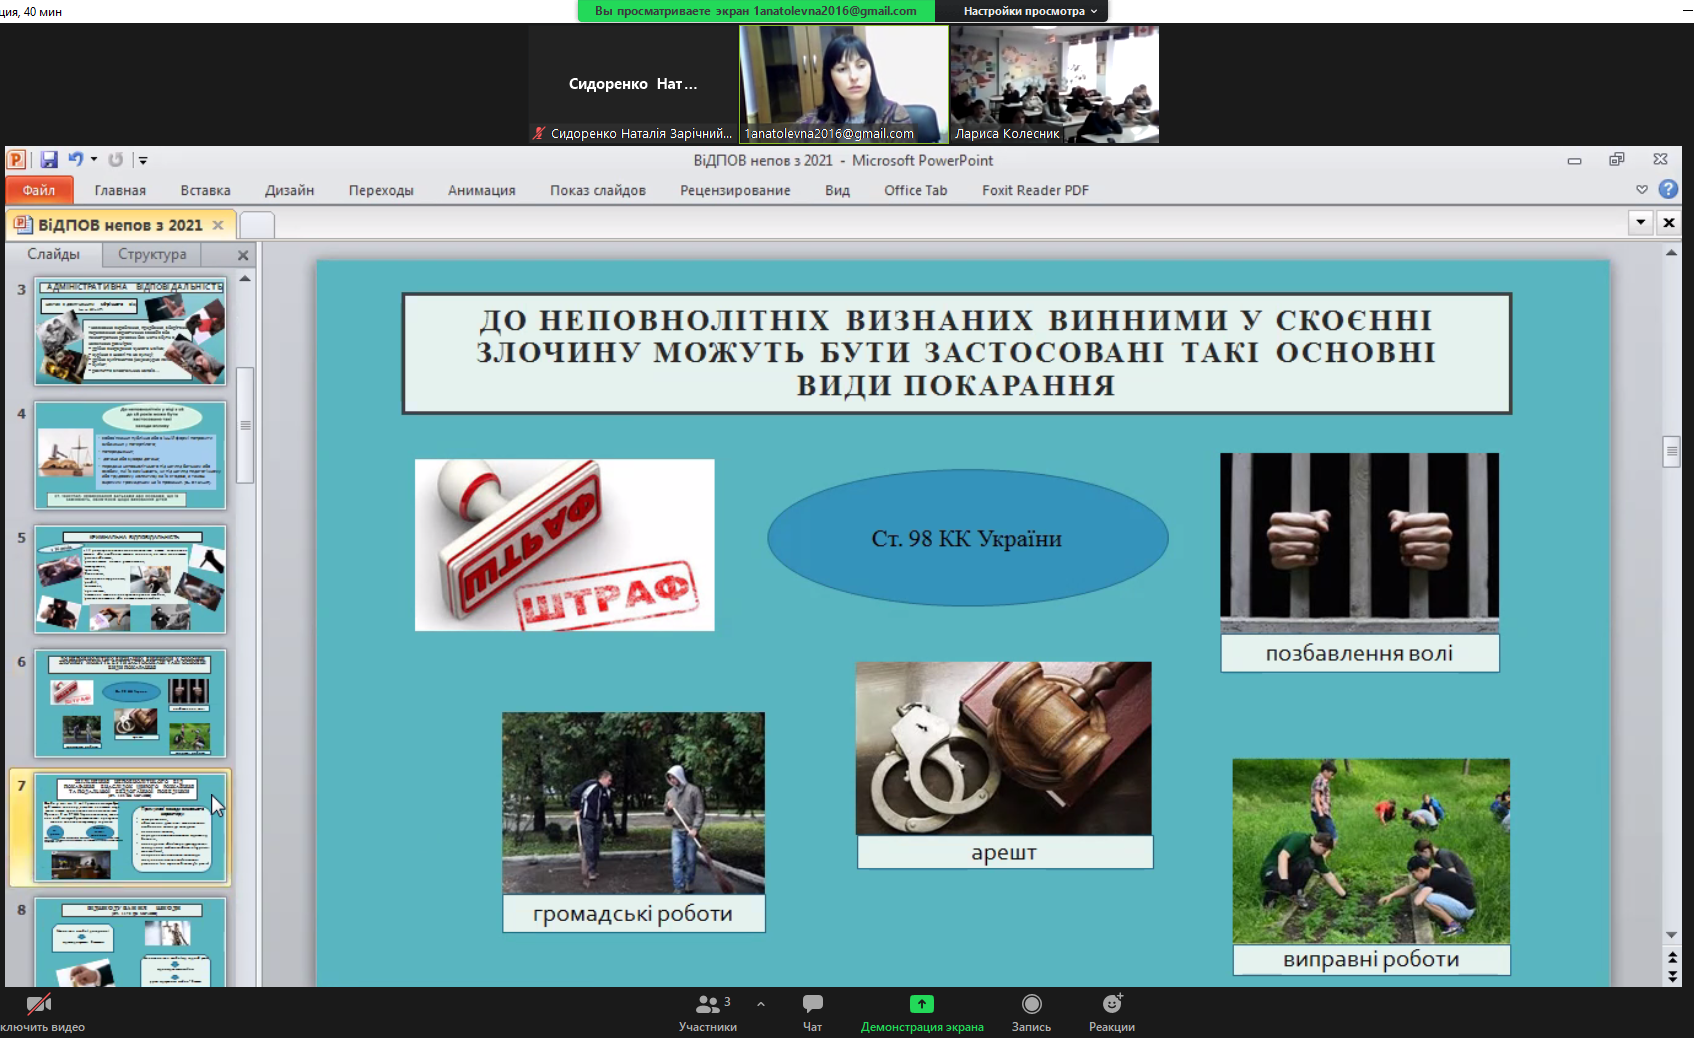Image resolution: width=1694 pixels, height=1038 pixels.
Task: Expand the participants caret arrow
Action: [761, 1003]
